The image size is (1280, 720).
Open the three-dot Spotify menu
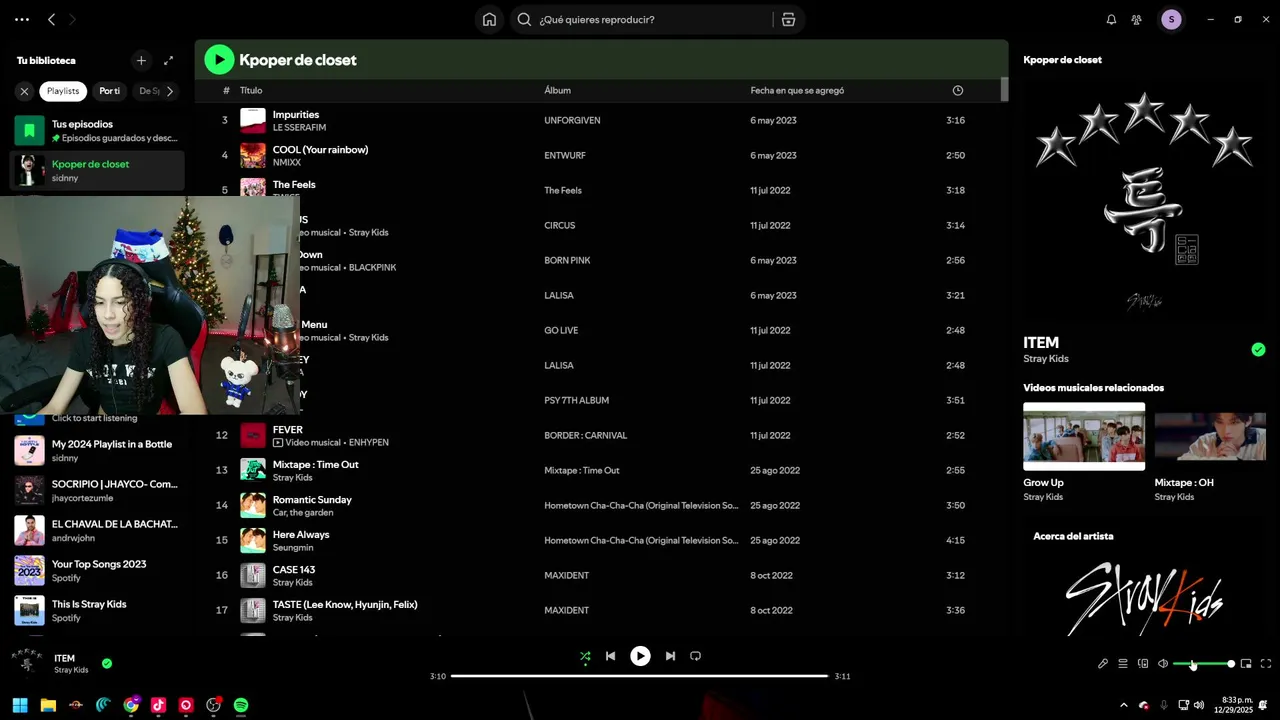coord(22,19)
